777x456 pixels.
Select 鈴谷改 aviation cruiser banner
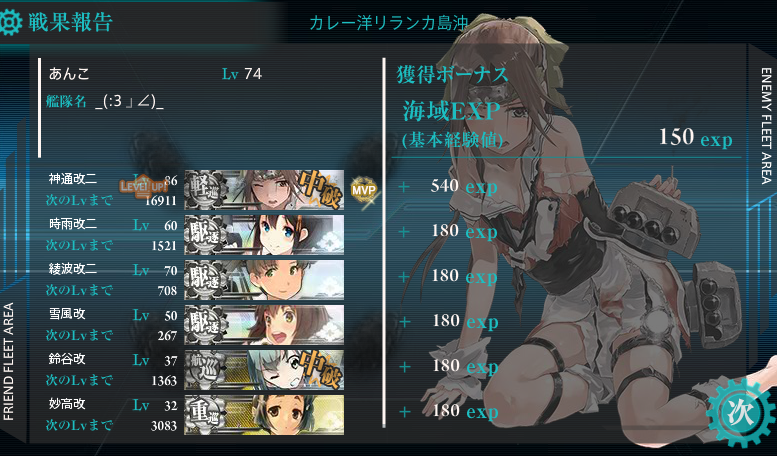coord(264,370)
